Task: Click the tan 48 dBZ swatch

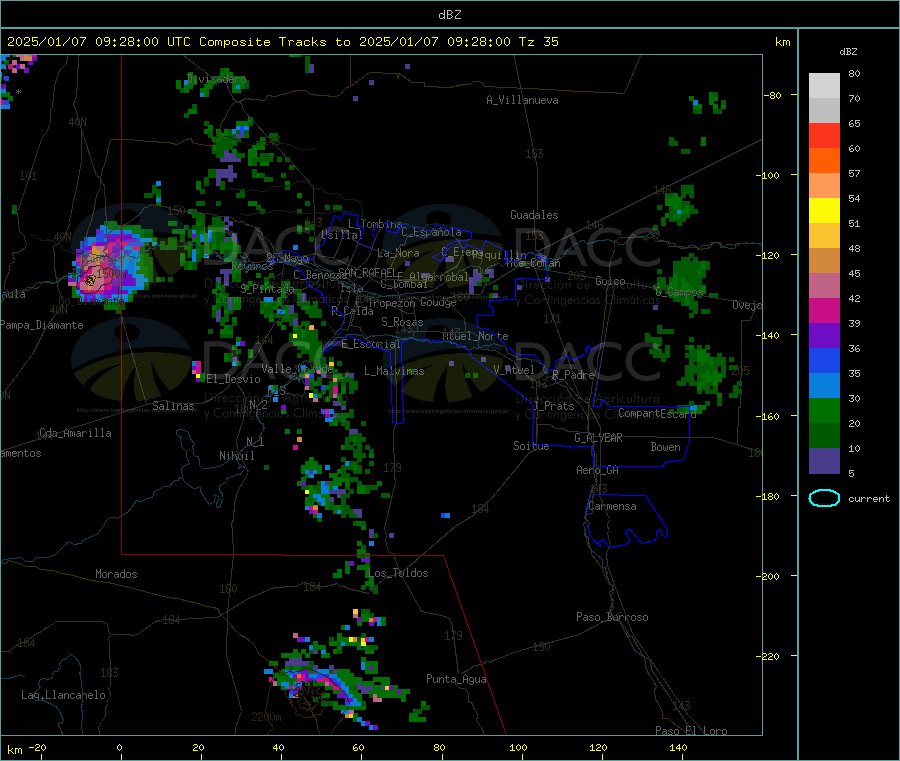Action: [824, 261]
